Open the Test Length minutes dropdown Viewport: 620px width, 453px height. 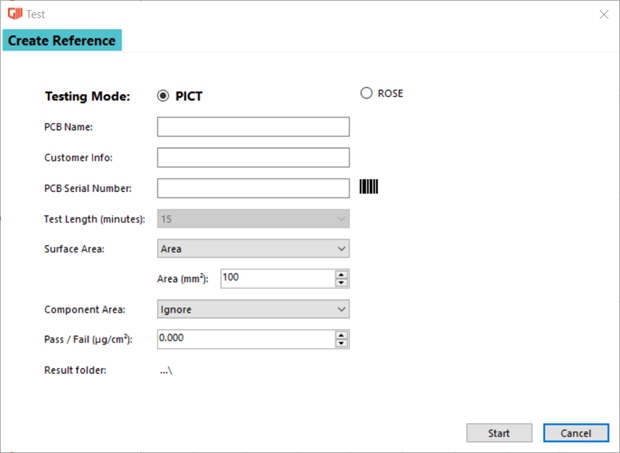(253, 218)
